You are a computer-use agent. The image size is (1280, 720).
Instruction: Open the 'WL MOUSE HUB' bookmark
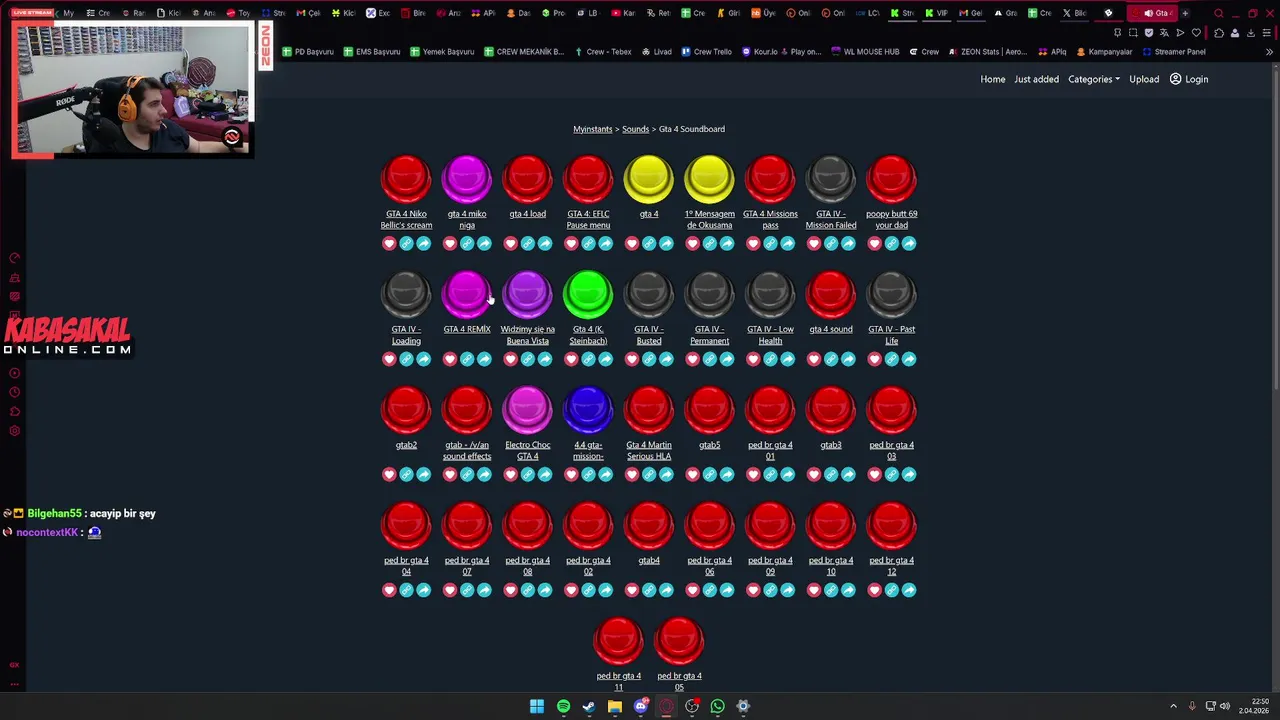[865, 52]
